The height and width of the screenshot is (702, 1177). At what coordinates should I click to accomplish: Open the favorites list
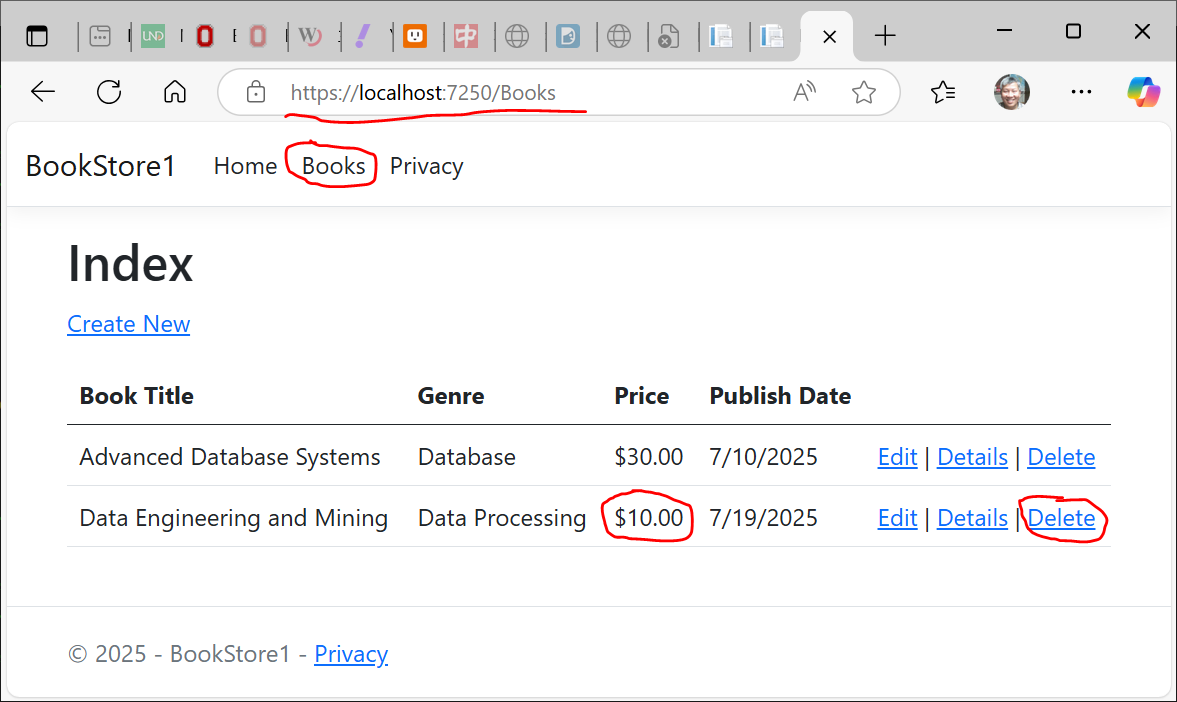pyautogui.click(x=943, y=92)
